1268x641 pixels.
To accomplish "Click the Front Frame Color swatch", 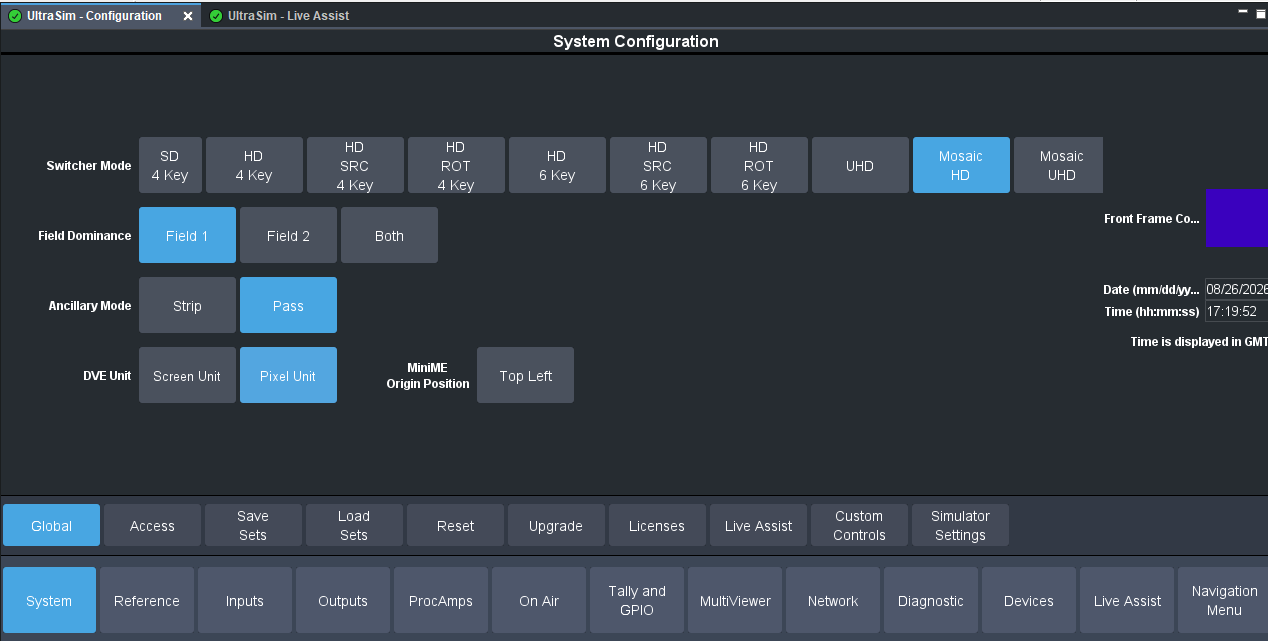I will coord(1237,218).
